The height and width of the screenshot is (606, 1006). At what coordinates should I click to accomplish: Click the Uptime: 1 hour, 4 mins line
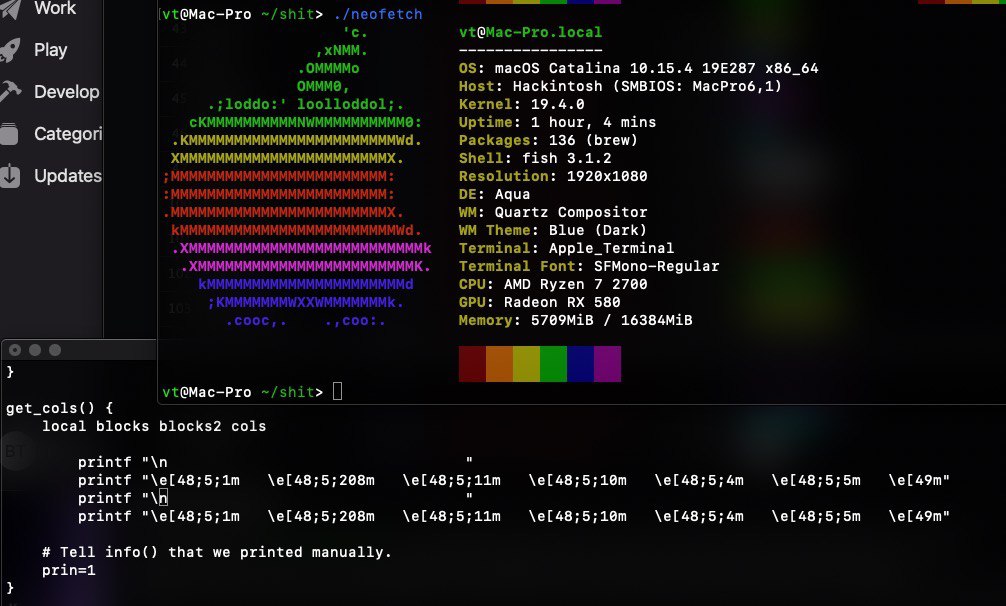click(558, 122)
